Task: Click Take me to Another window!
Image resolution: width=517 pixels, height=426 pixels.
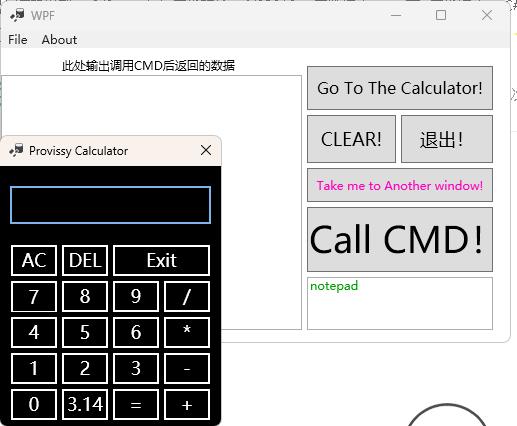Action: pyautogui.click(x=400, y=185)
